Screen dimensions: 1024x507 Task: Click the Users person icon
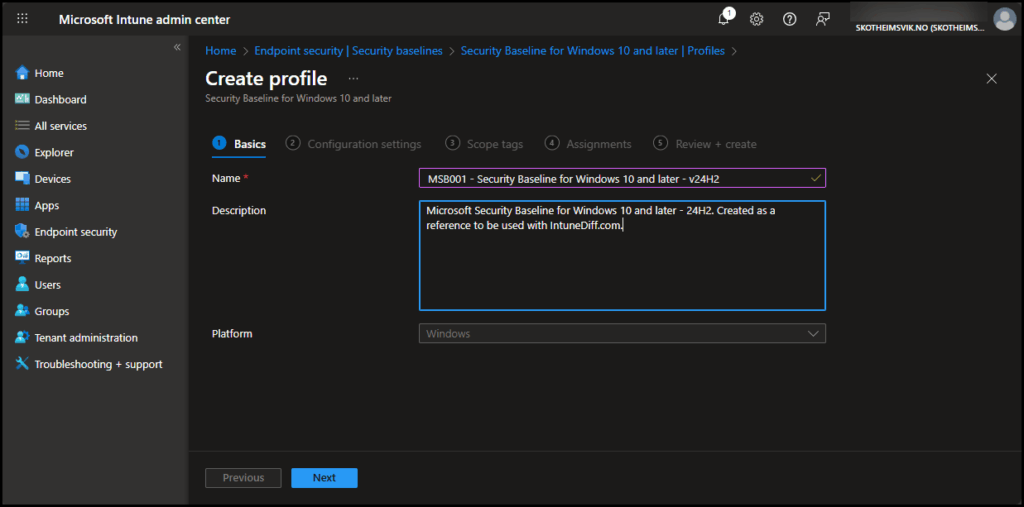click(x=22, y=285)
